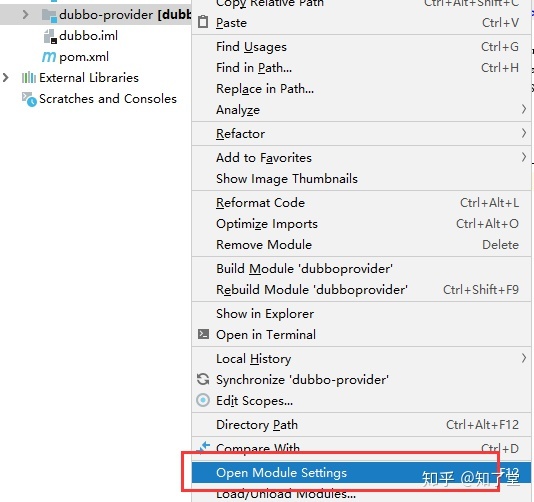
Task: Select Add to Favorites
Action: pos(361,158)
